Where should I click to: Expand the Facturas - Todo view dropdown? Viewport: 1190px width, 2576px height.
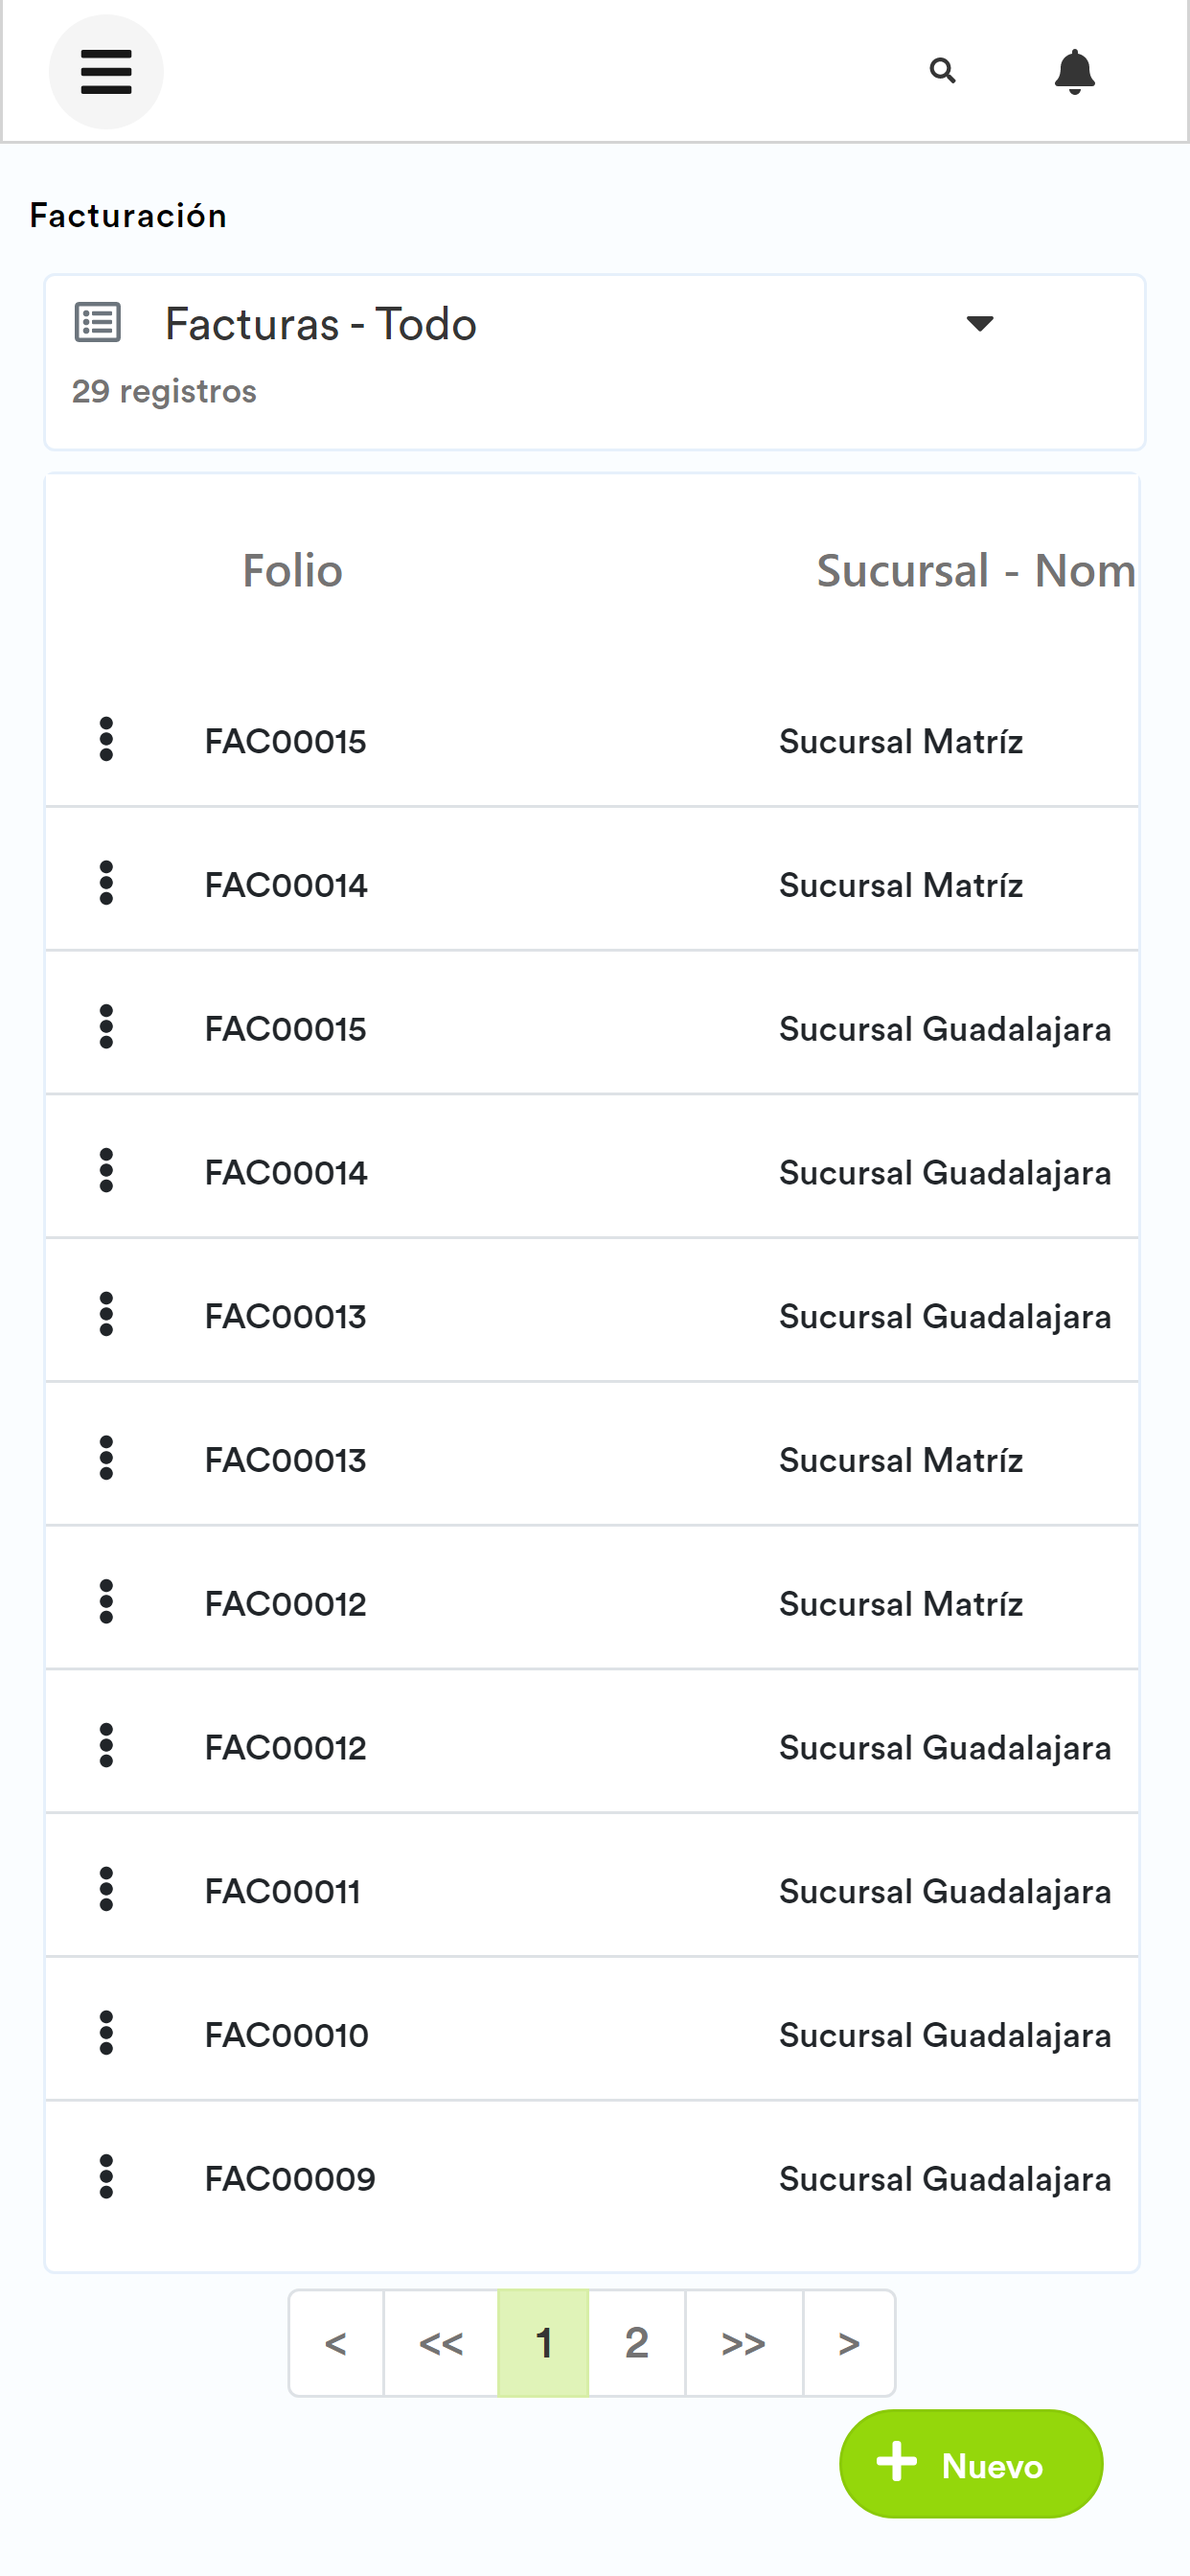pos(980,324)
